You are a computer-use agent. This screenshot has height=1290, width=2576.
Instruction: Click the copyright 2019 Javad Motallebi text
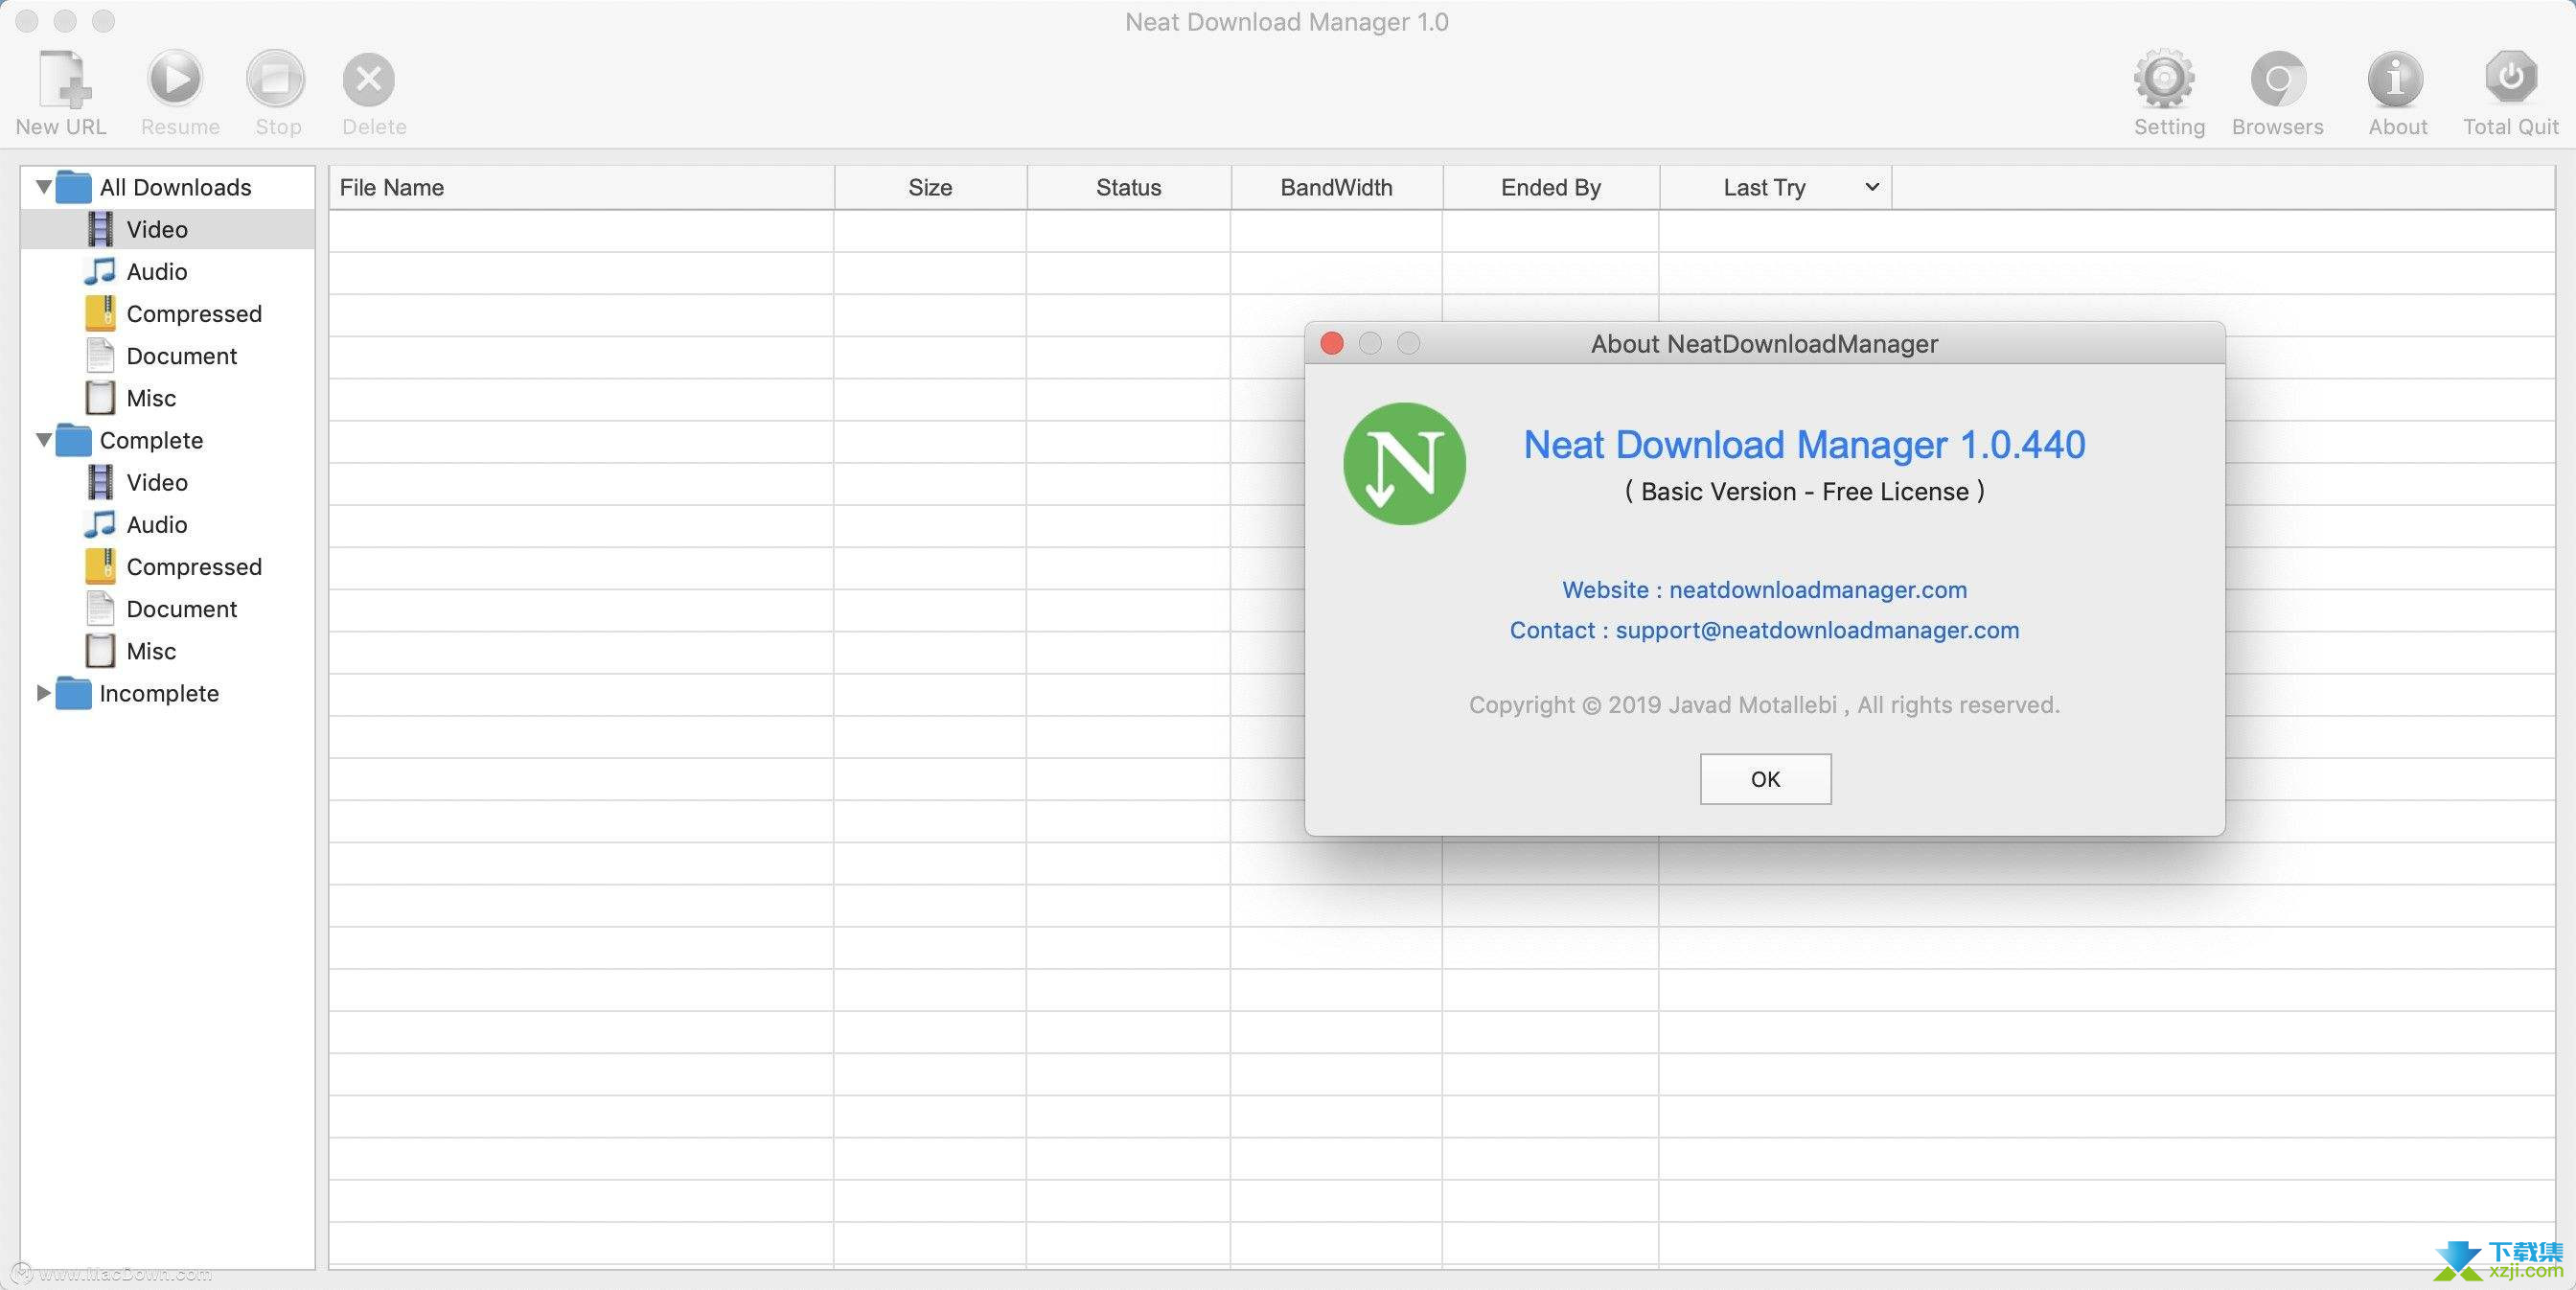coord(1764,705)
